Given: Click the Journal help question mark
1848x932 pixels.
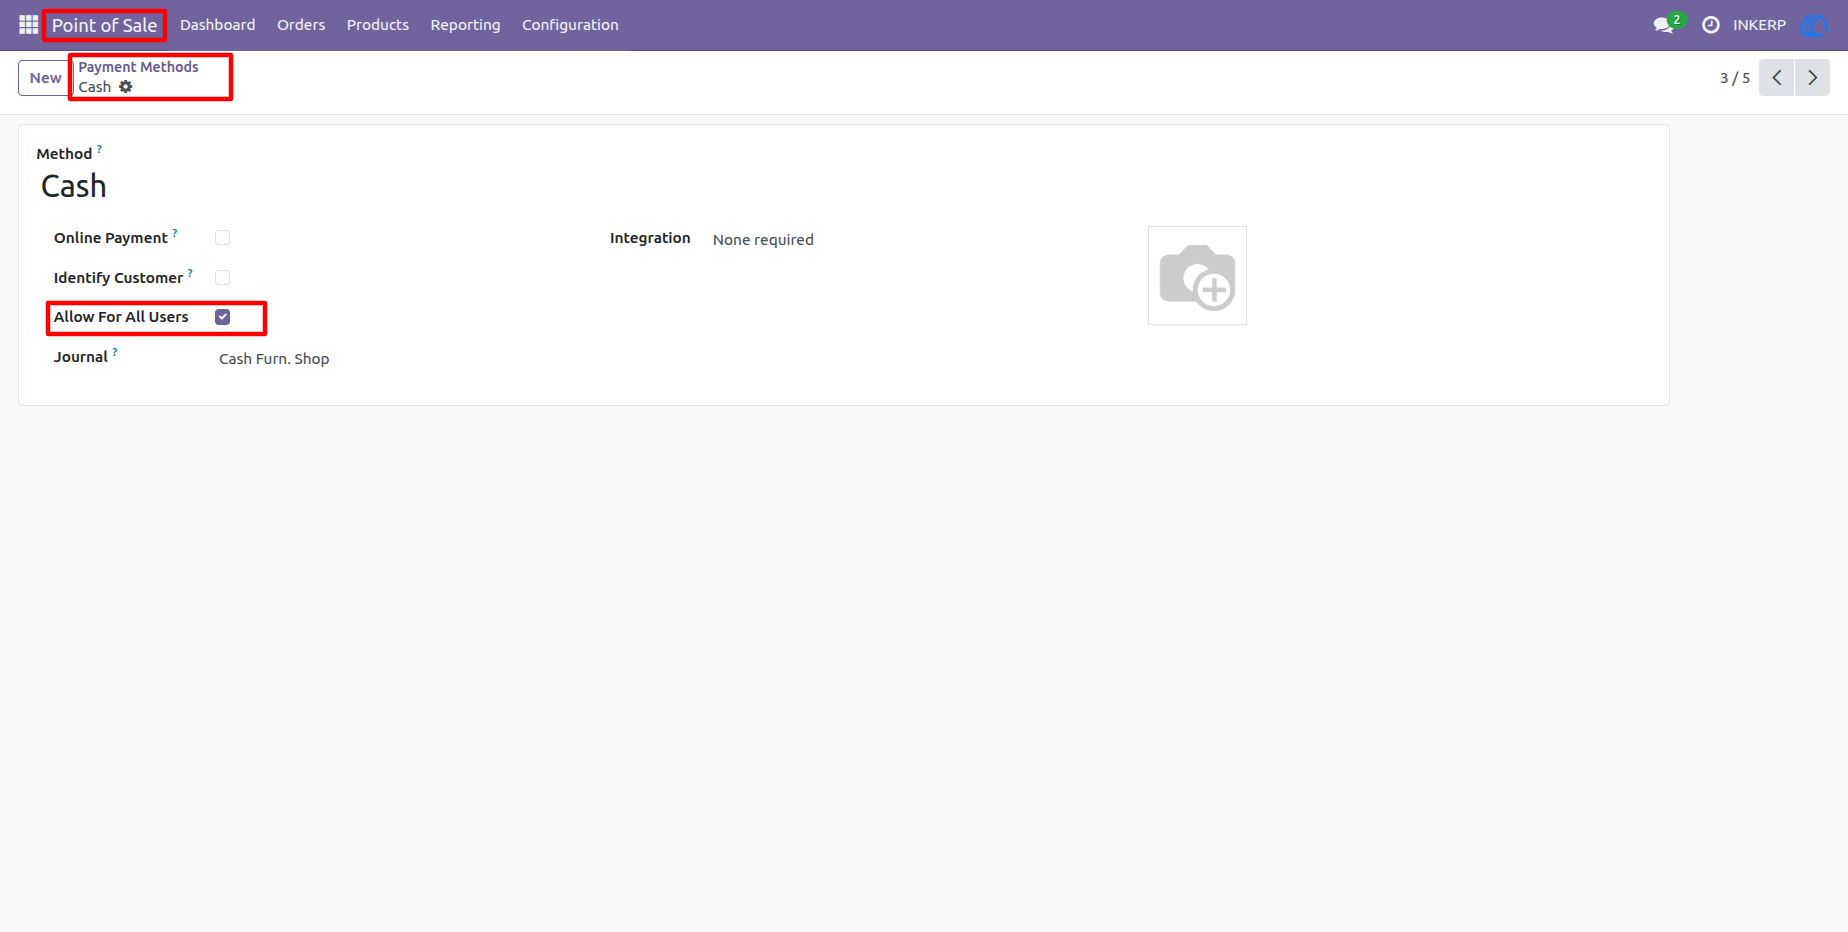Looking at the screenshot, I should tap(115, 352).
